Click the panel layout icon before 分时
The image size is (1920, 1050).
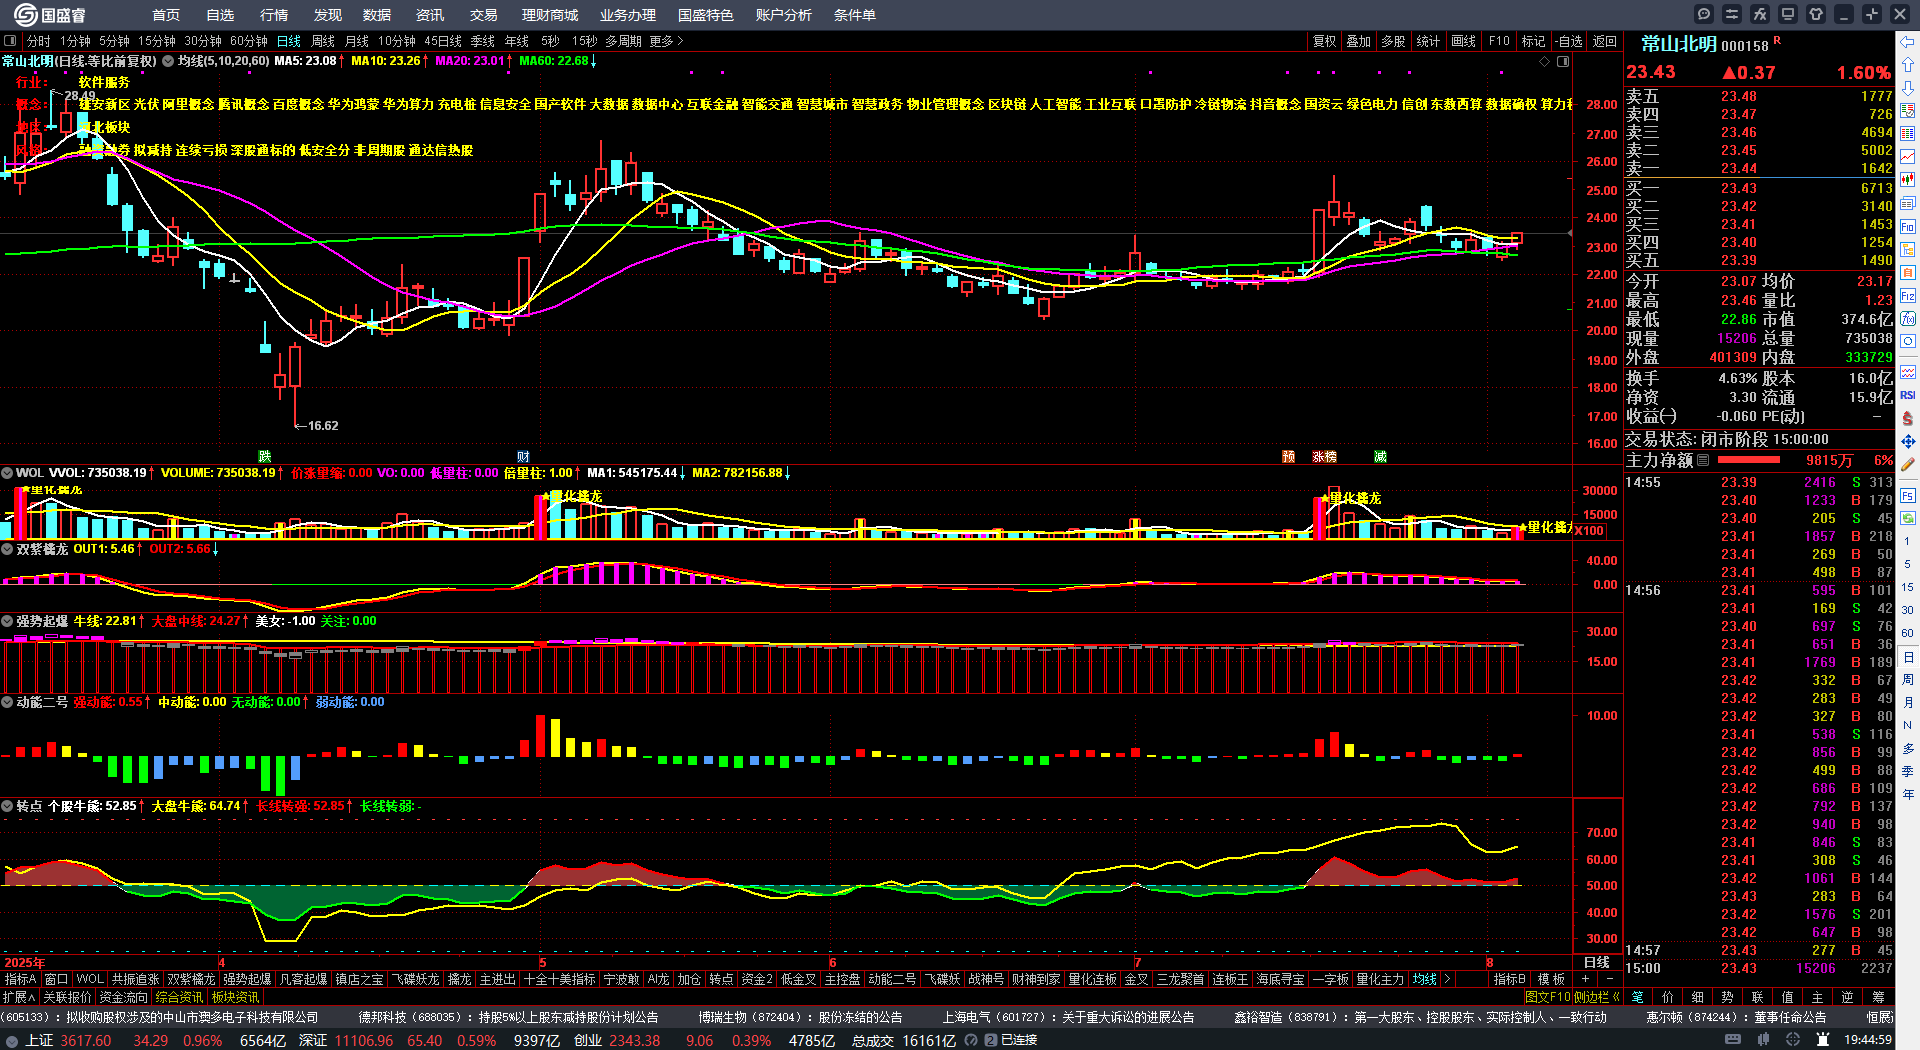pos(10,41)
